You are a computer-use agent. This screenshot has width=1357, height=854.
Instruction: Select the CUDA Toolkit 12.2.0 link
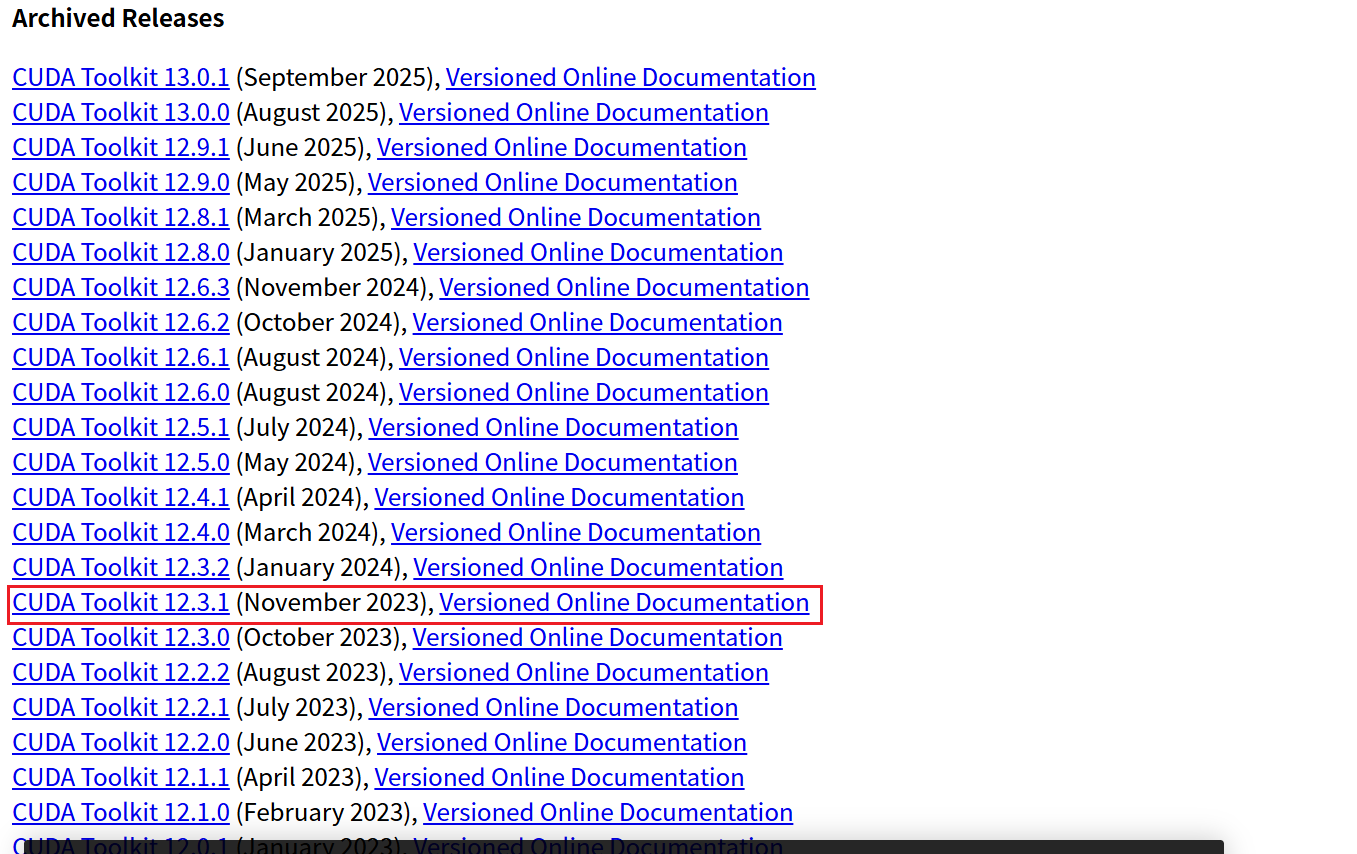121,742
